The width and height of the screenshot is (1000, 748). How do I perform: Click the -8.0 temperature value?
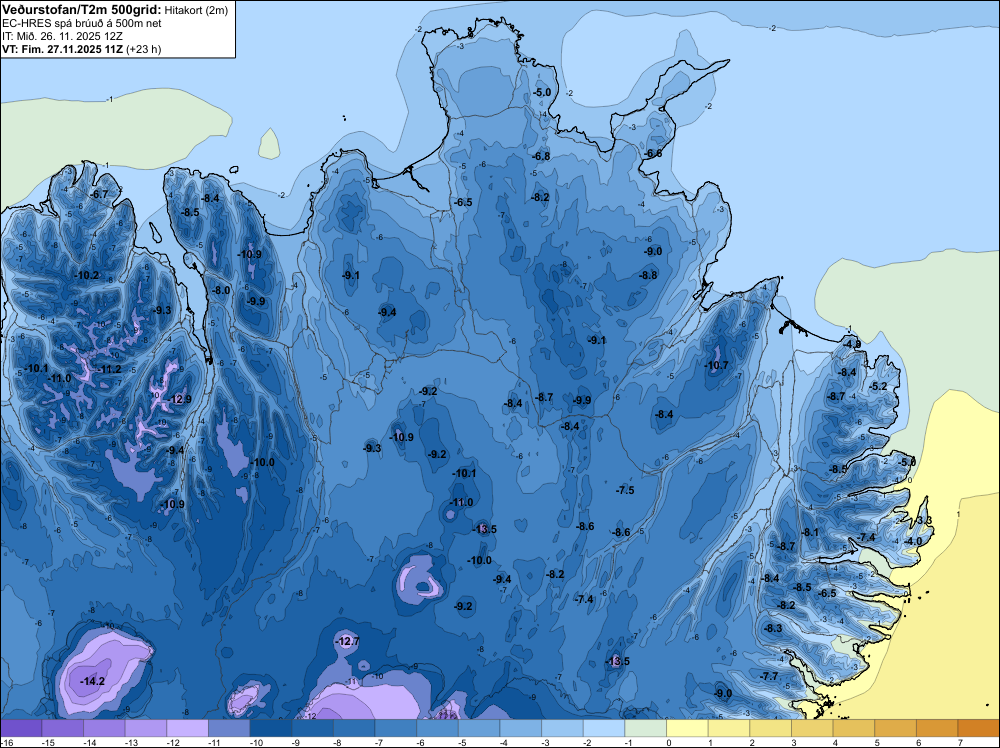221,290
